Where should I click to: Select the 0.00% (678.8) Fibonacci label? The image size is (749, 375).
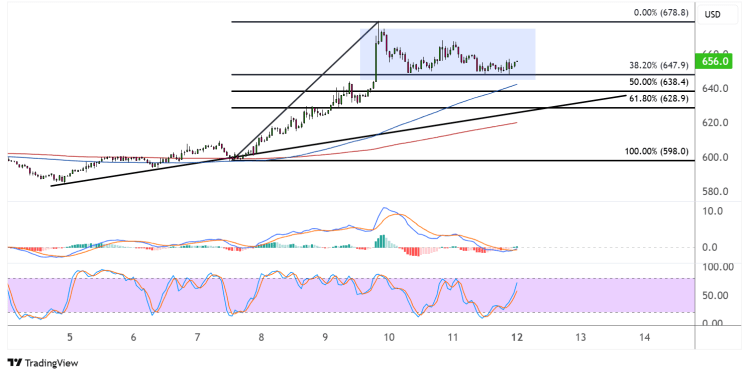[x=661, y=13]
